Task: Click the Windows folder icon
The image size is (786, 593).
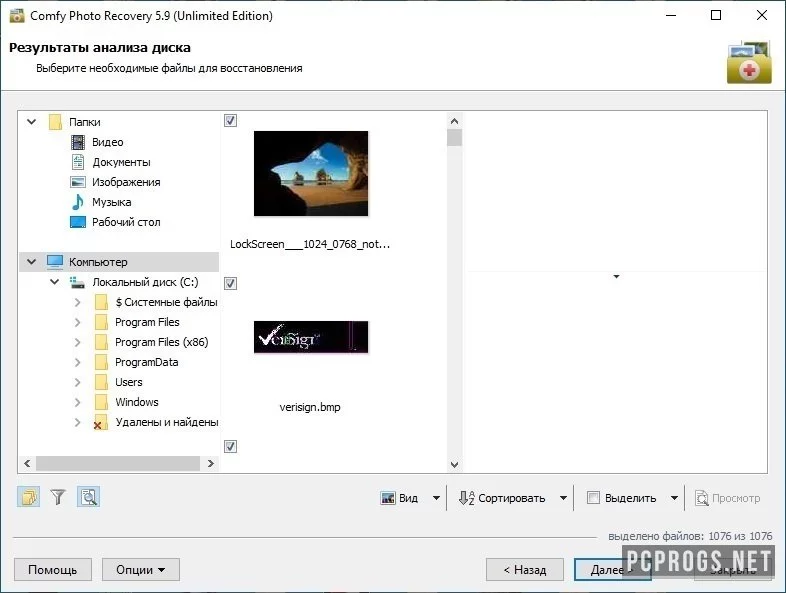Action: pos(101,402)
